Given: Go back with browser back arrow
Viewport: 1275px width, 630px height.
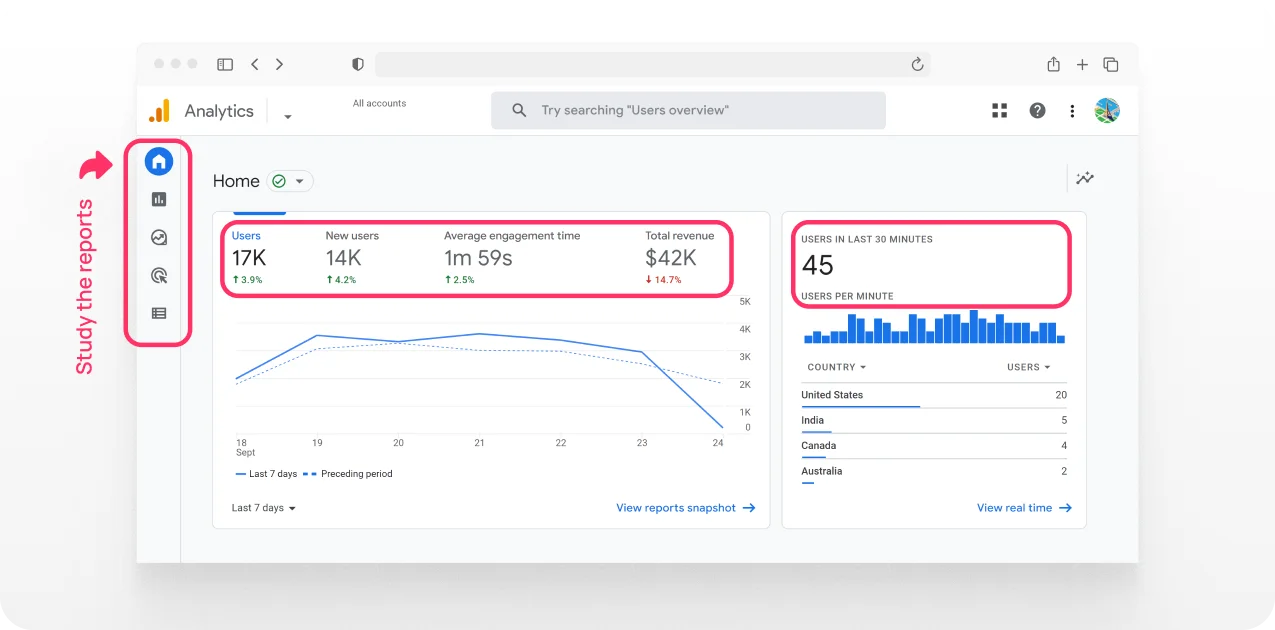Looking at the screenshot, I should click(255, 64).
